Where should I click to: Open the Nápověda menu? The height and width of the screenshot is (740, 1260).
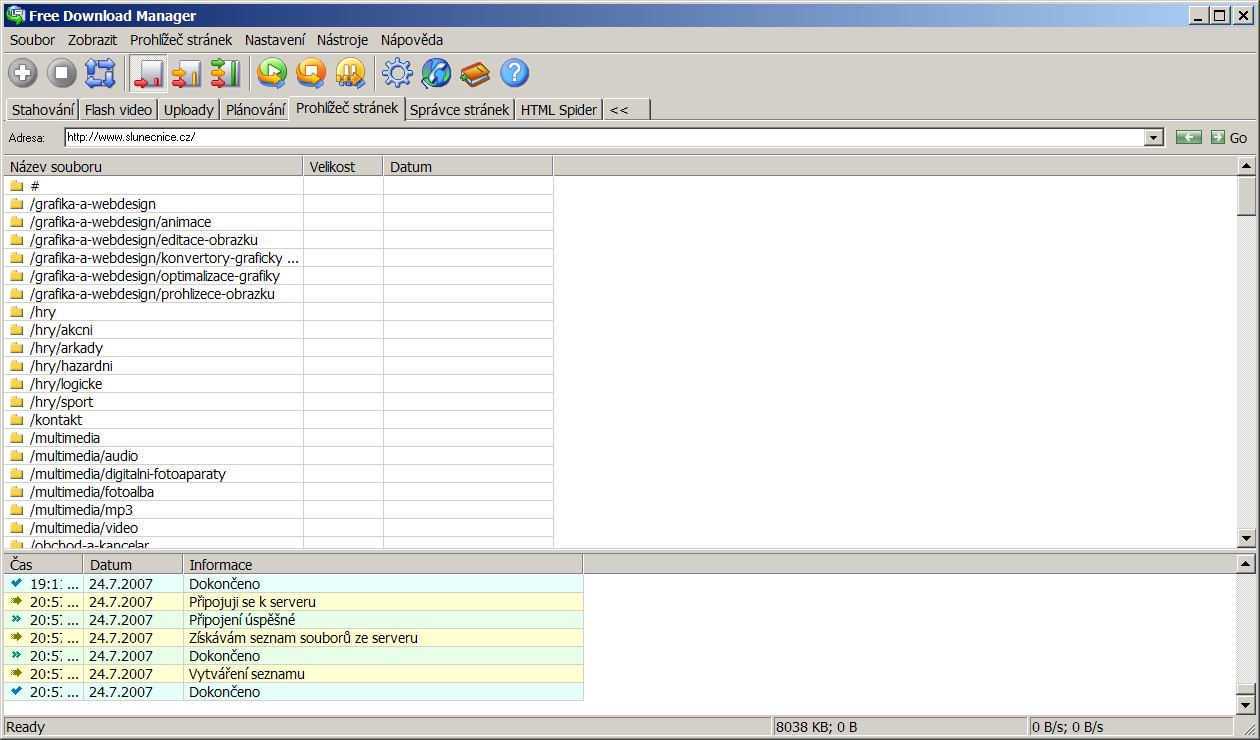pyautogui.click(x=412, y=40)
